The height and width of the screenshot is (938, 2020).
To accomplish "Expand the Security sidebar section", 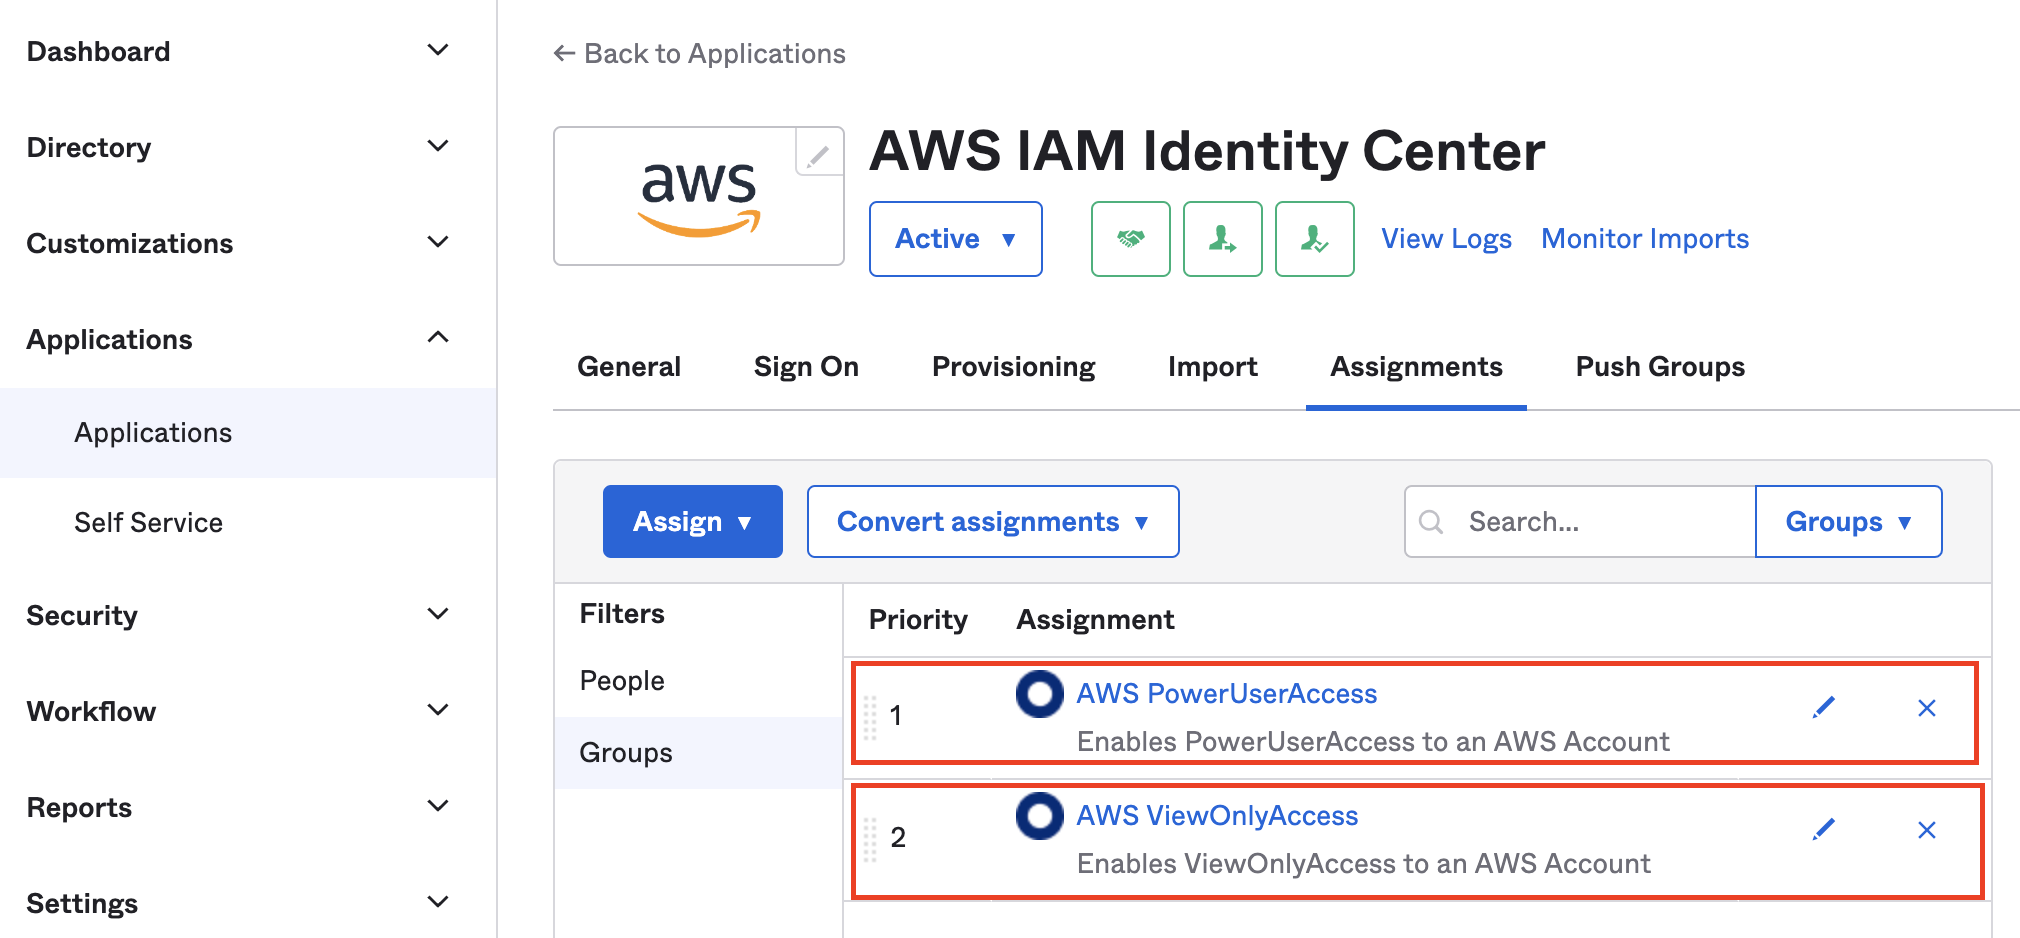I will point(437,614).
